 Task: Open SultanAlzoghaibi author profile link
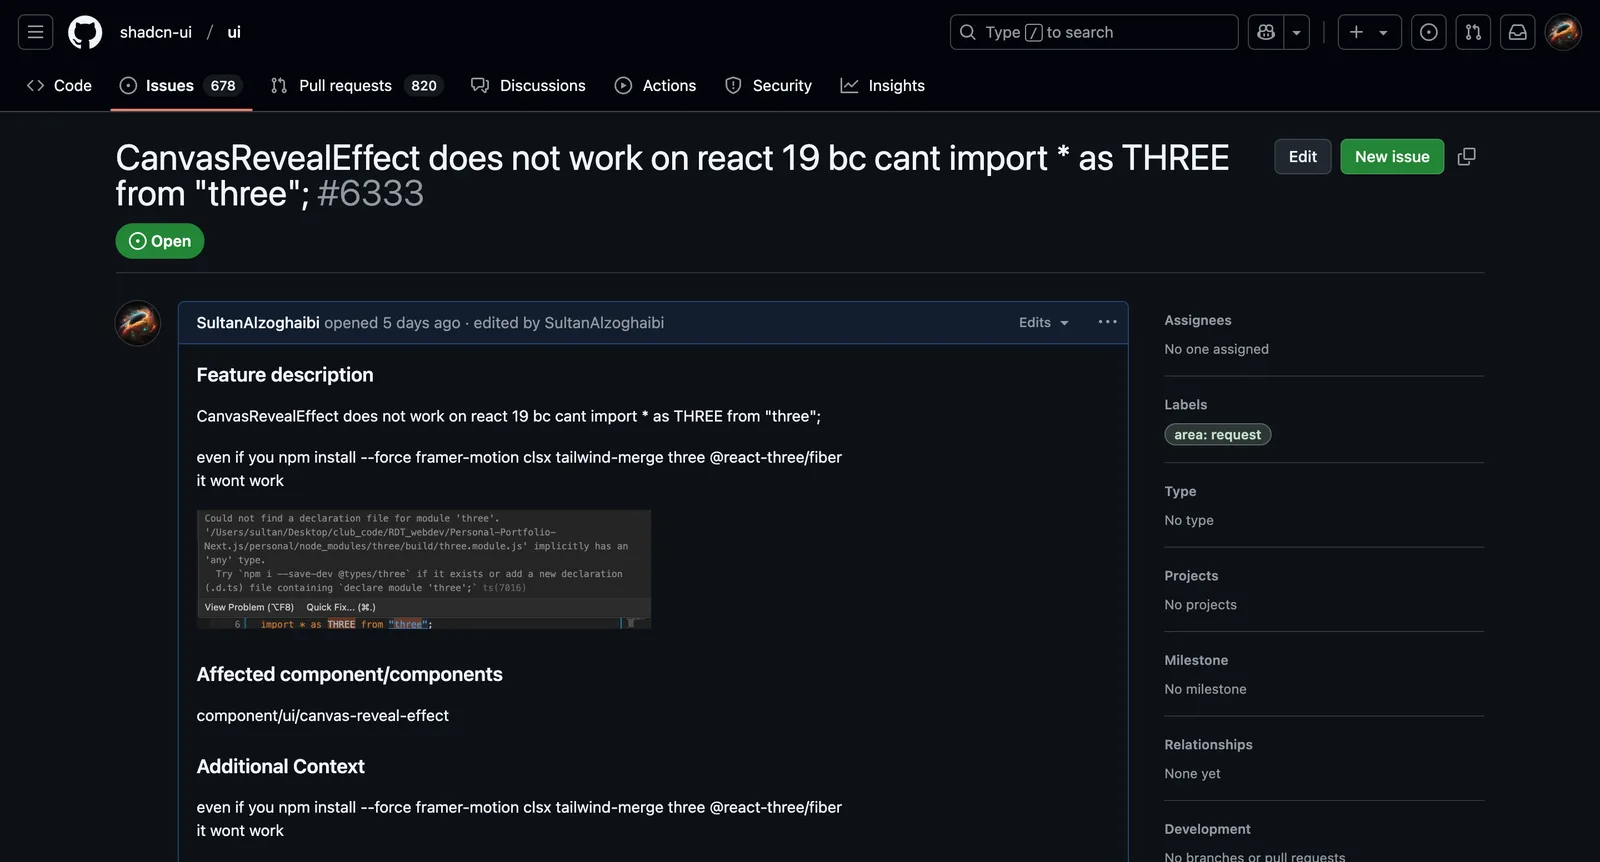[258, 323]
